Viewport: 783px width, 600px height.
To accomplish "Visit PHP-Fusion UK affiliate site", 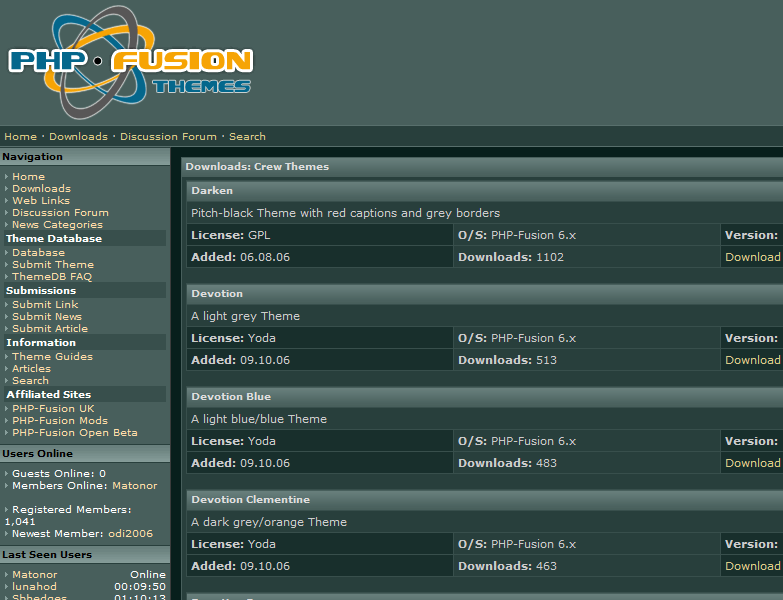I will coord(53,408).
